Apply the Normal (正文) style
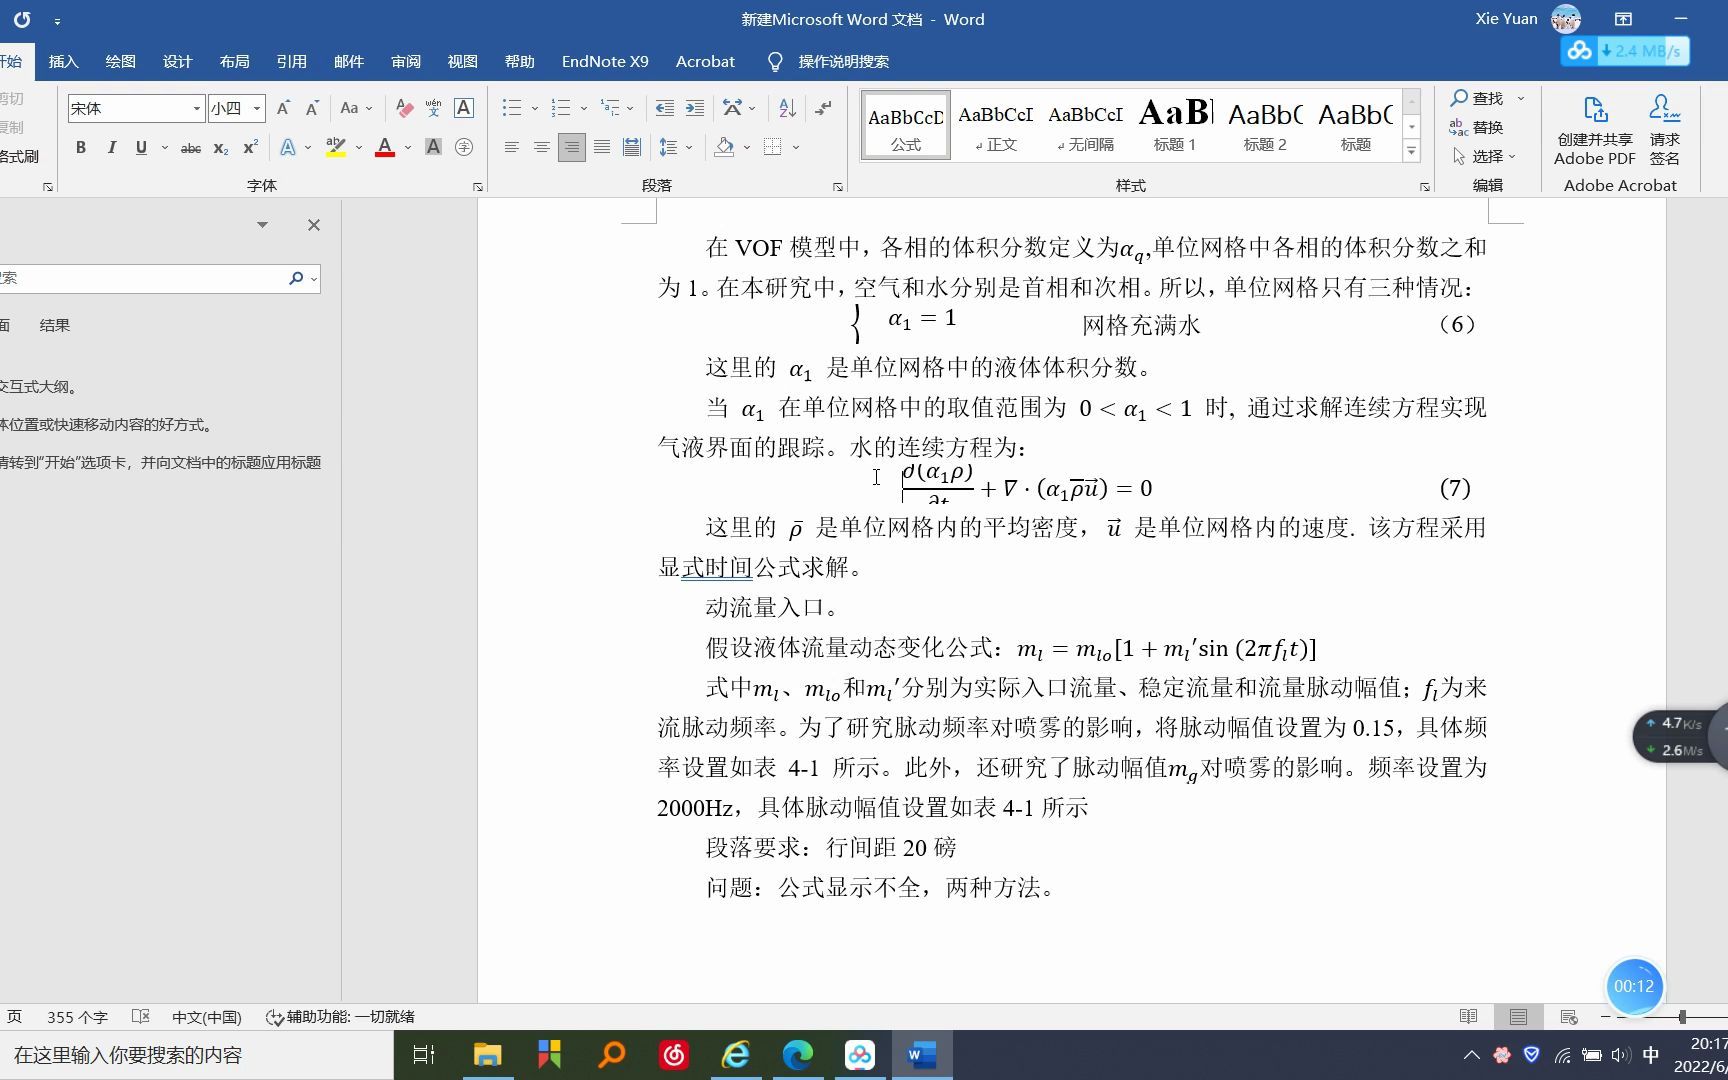 tap(995, 126)
